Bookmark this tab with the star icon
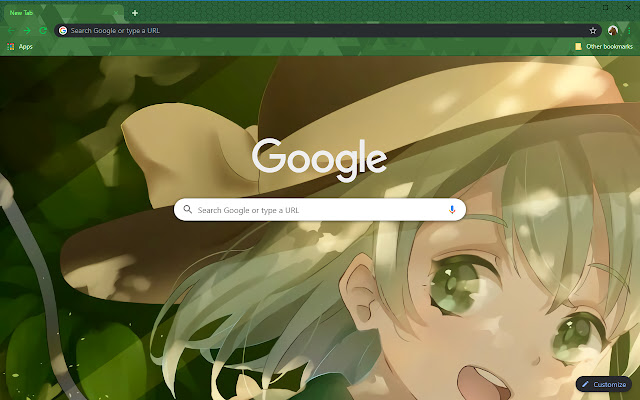The width and height of the screenshot is (640, 400). pos(593,31)
